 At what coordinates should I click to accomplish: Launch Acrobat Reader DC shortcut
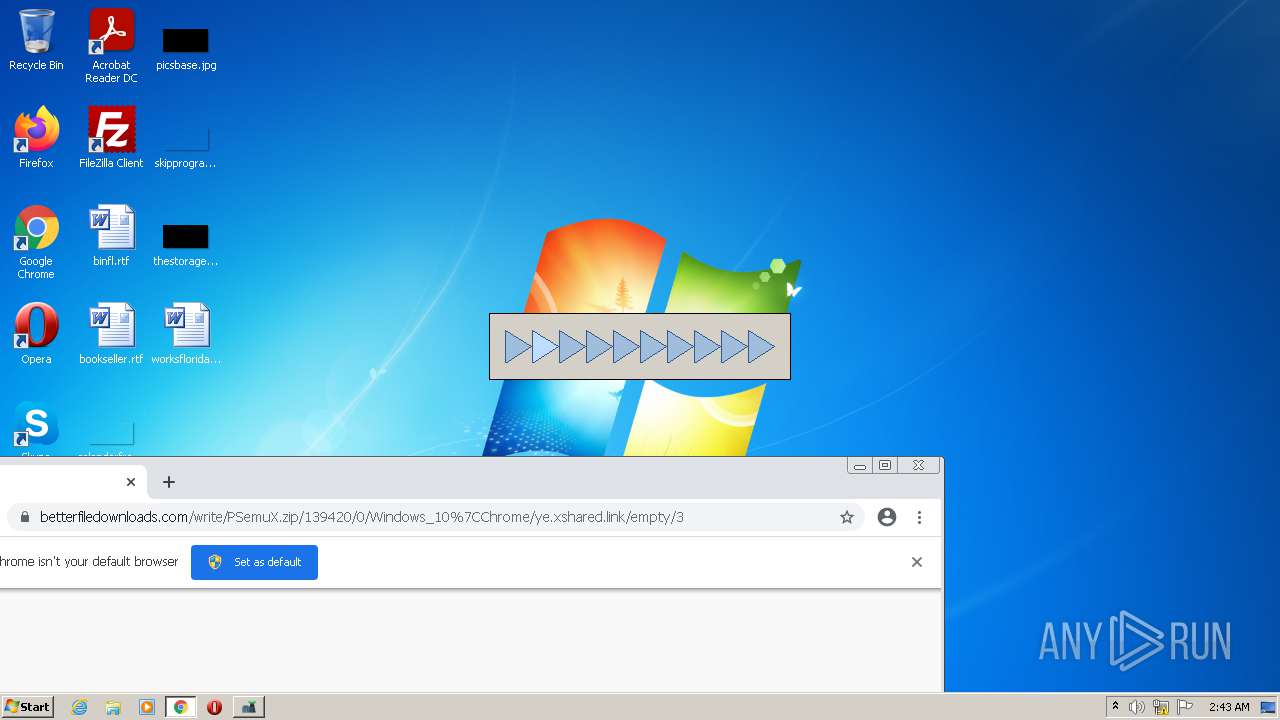pyautogui.click(x=111, y=45)
